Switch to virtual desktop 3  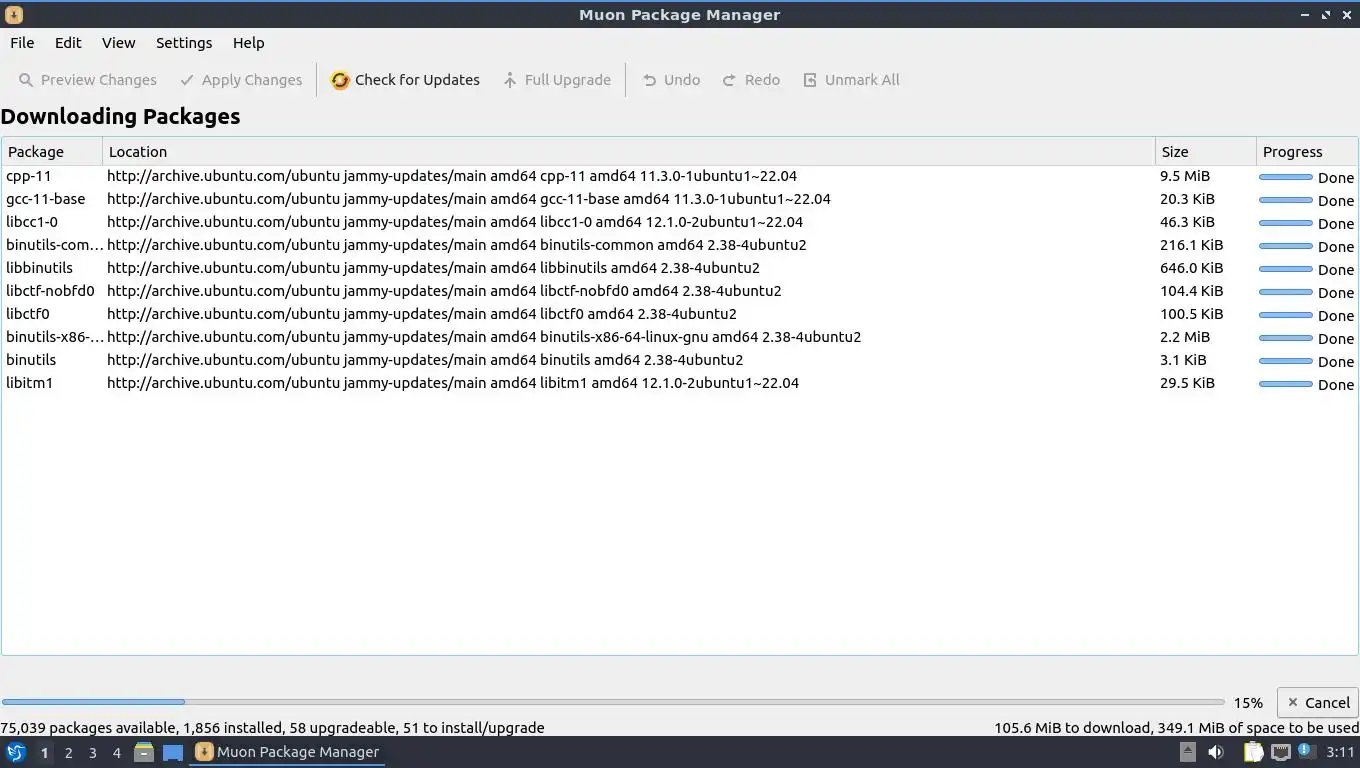coord(92,753)
